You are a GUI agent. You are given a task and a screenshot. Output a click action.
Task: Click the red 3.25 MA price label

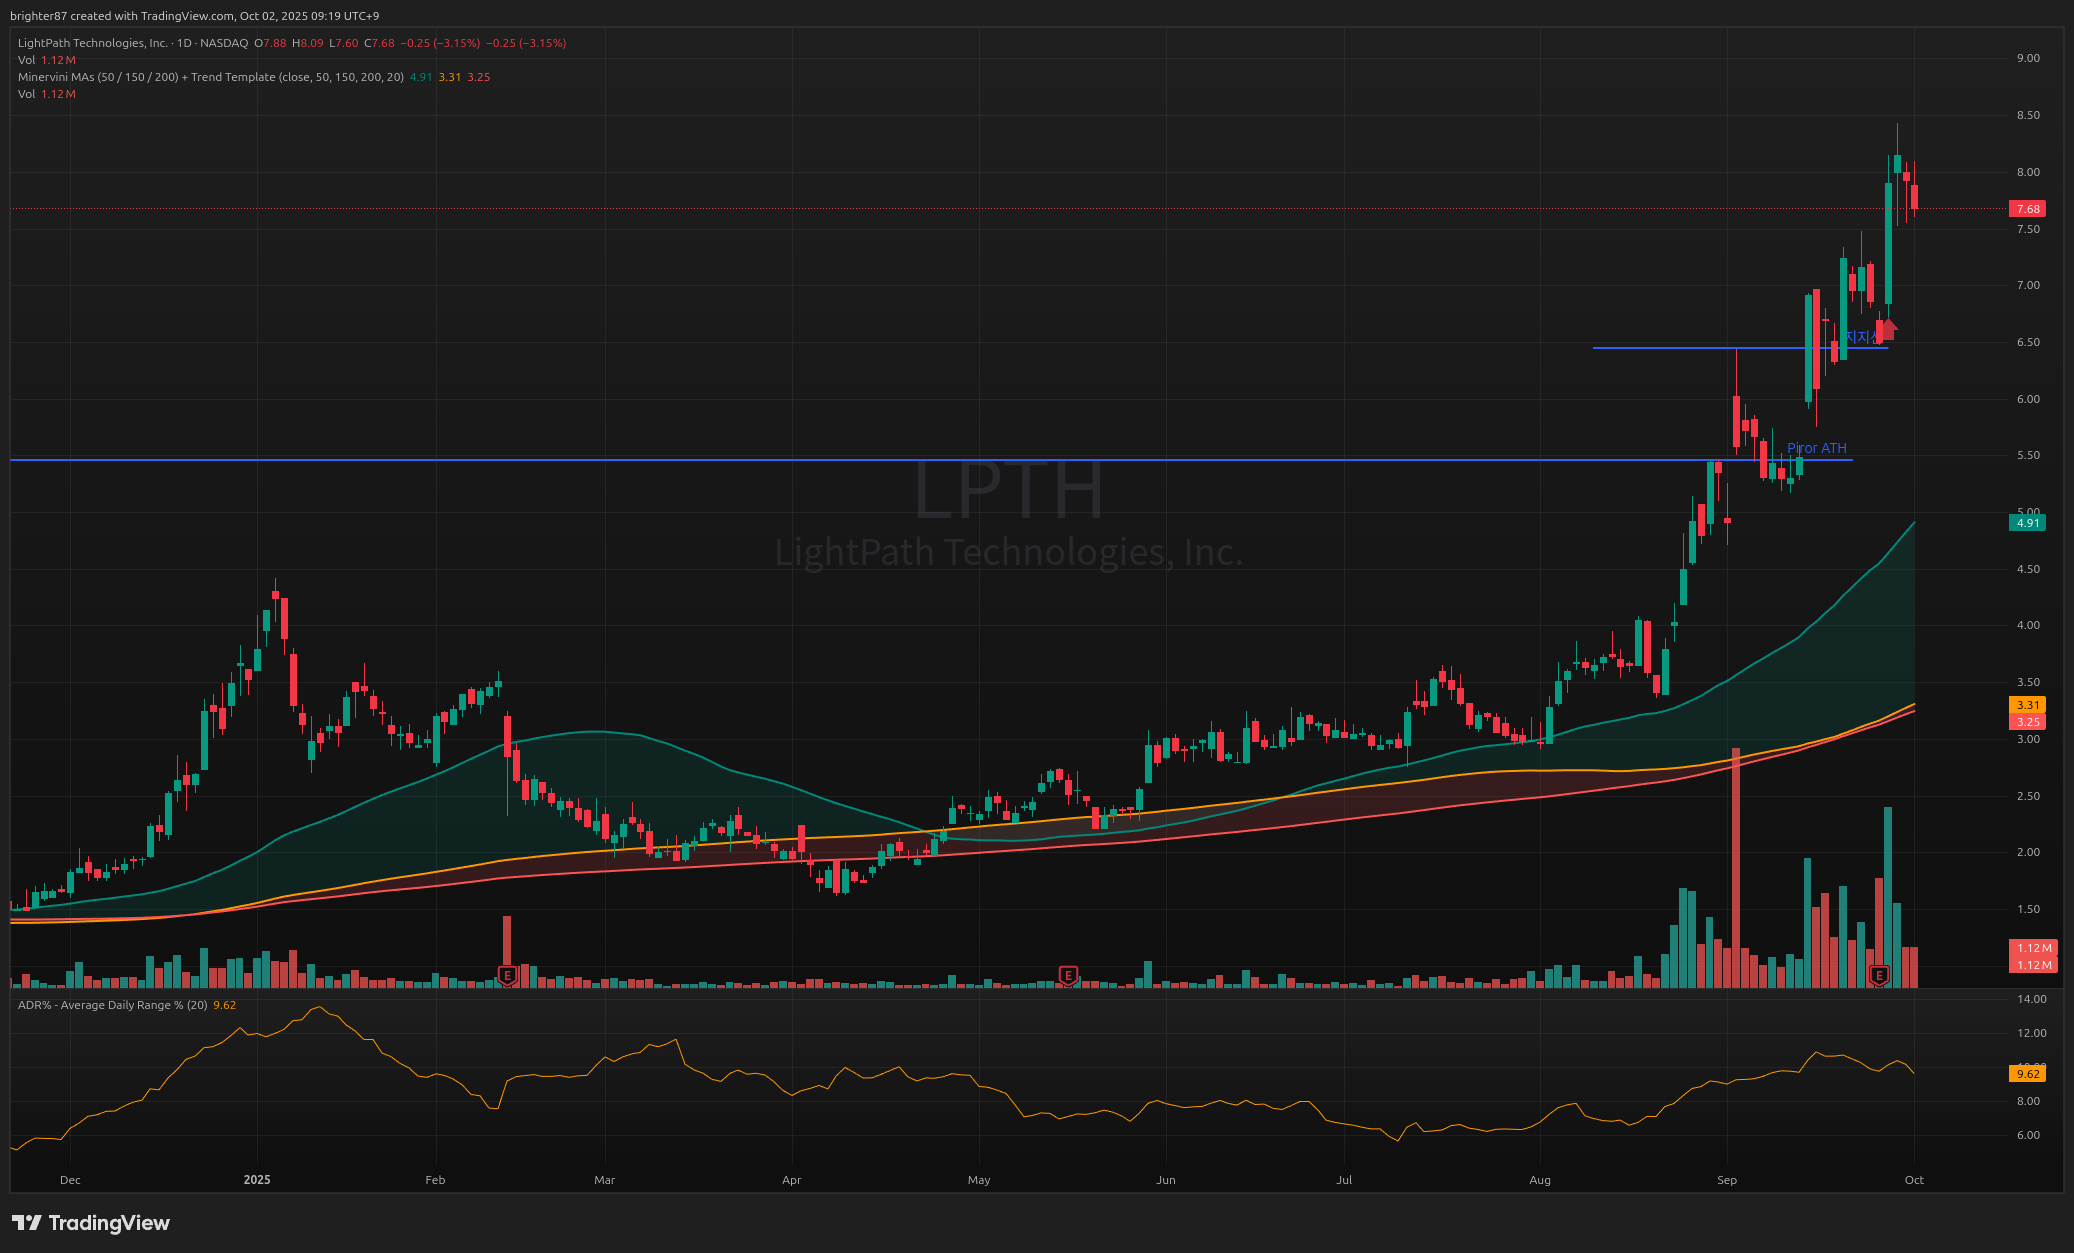point(2027,722)
